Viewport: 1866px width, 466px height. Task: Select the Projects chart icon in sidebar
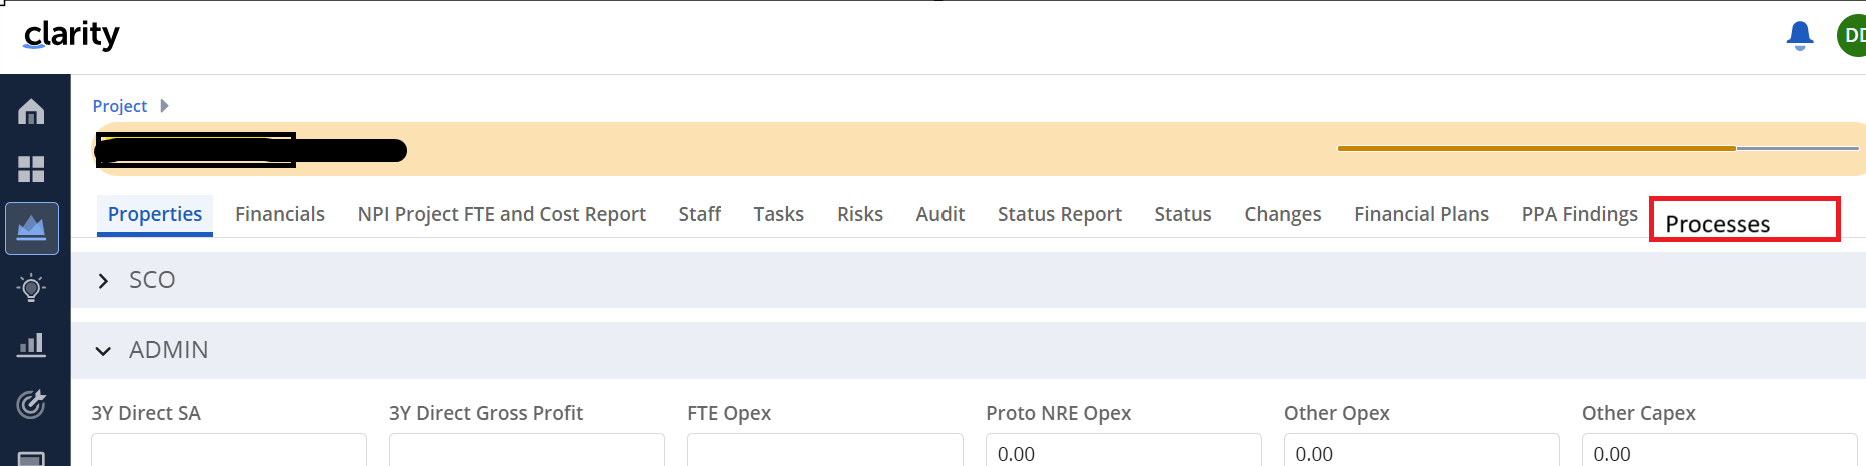(32, 228)
